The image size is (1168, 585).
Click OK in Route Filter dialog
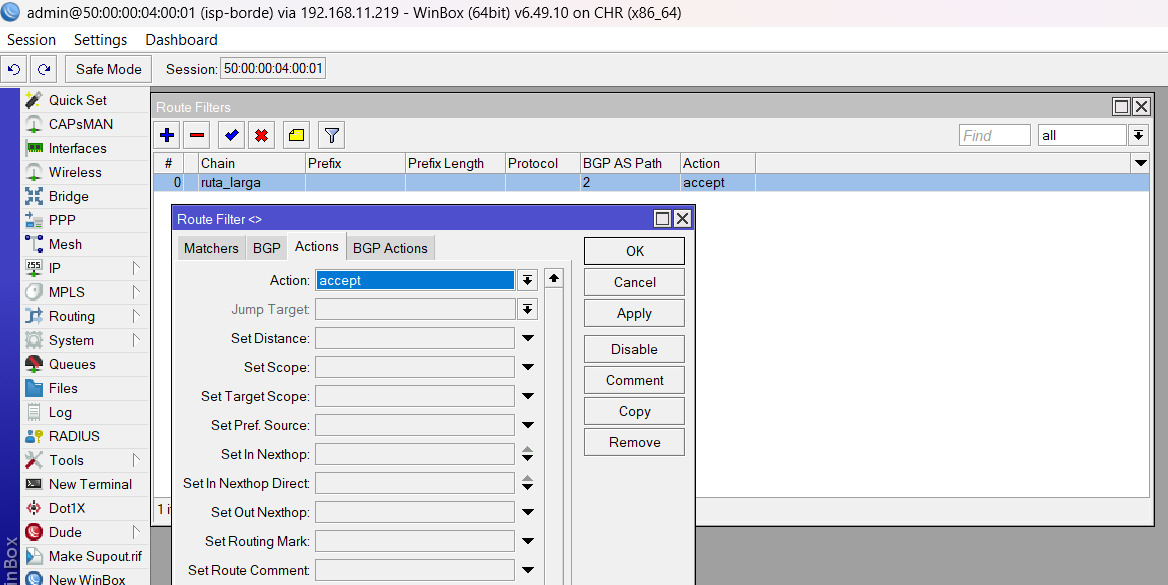[634, 251]
